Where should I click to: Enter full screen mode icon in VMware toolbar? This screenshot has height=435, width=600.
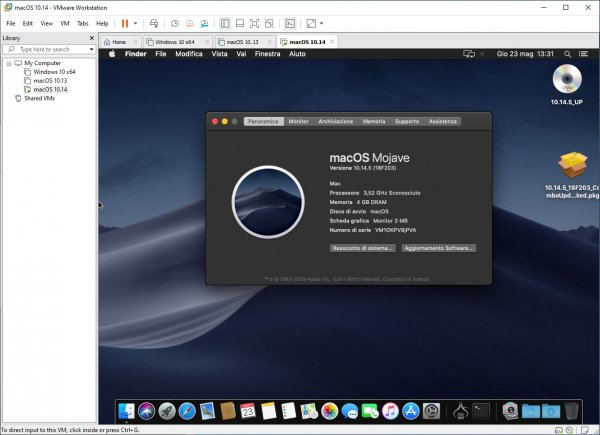point(254,23)
